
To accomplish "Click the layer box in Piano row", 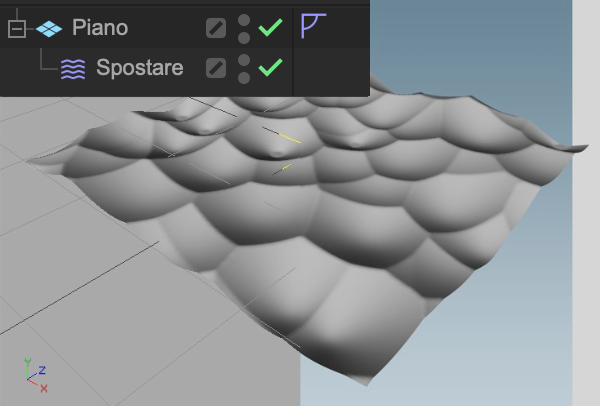I will click(216, 28).
